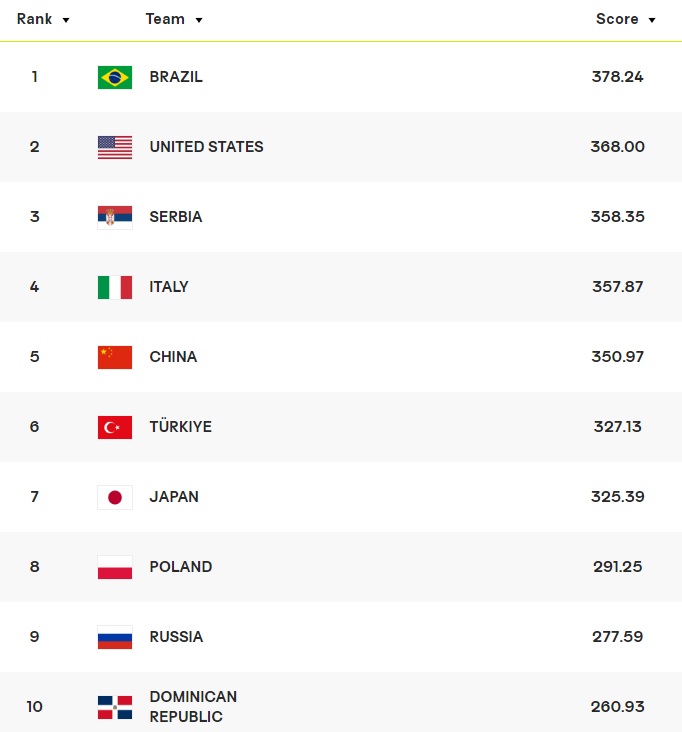Click the Italy flag icon
Screen dimensions: 682x732
point(115,287)
